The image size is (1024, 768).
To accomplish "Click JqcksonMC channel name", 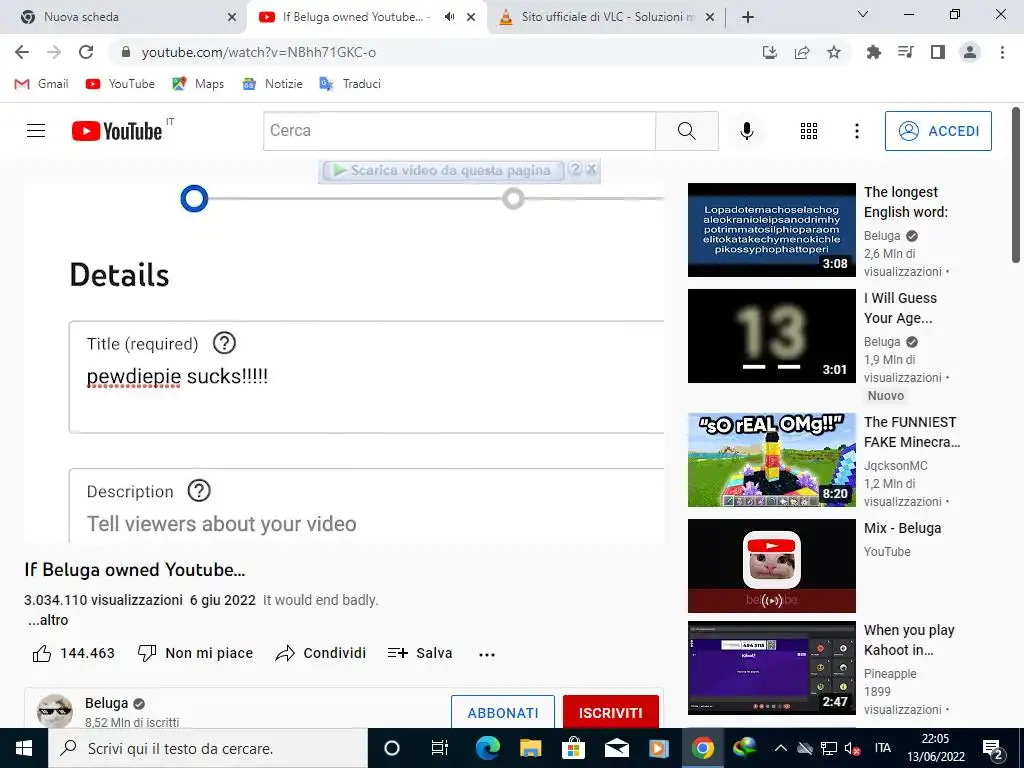I will 895,466.
